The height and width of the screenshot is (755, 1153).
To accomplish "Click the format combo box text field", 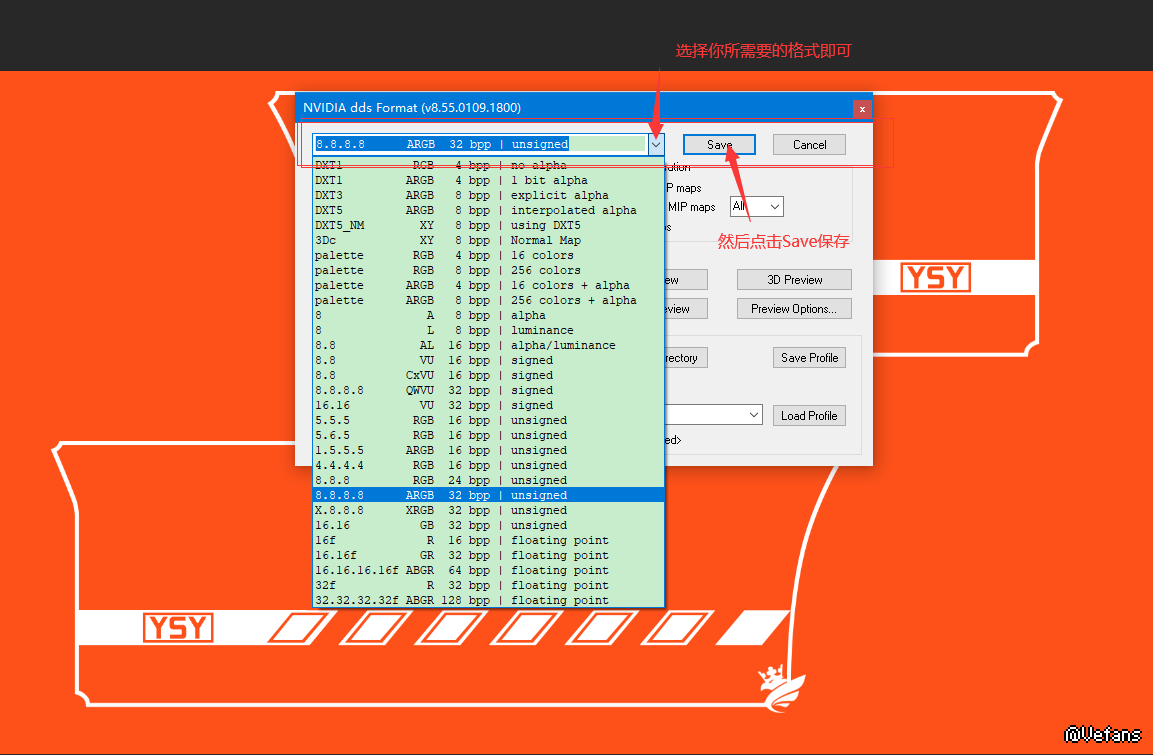I will [480, 145].
